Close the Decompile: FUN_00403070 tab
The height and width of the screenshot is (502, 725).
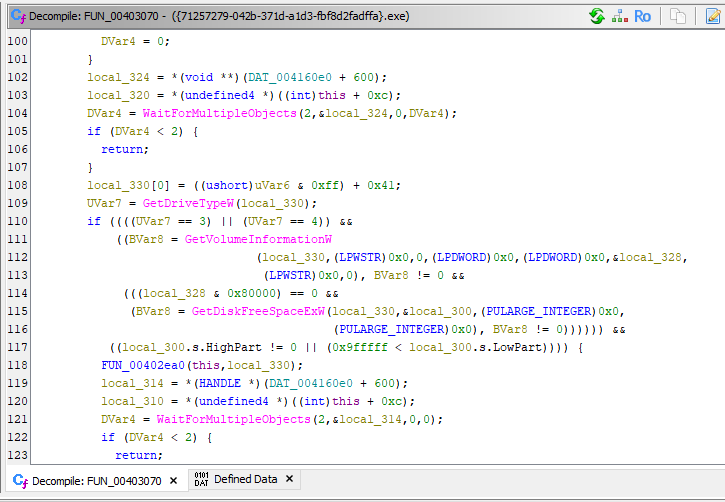coord(173,481)
